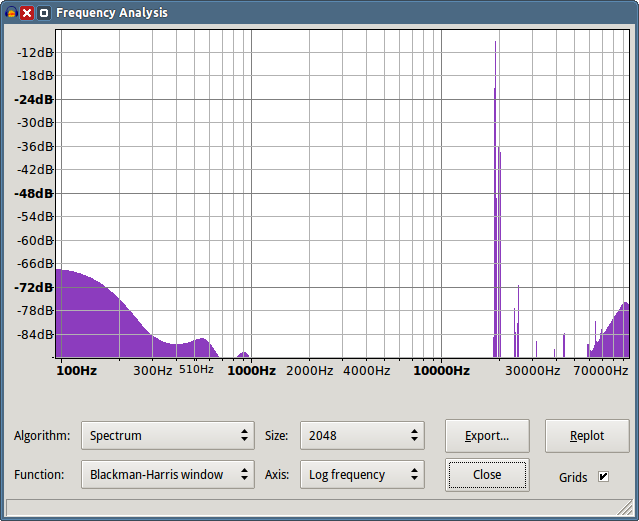639x521 pixels.
Task: Click the -48dB axis label
Action: tap(34, 193)
